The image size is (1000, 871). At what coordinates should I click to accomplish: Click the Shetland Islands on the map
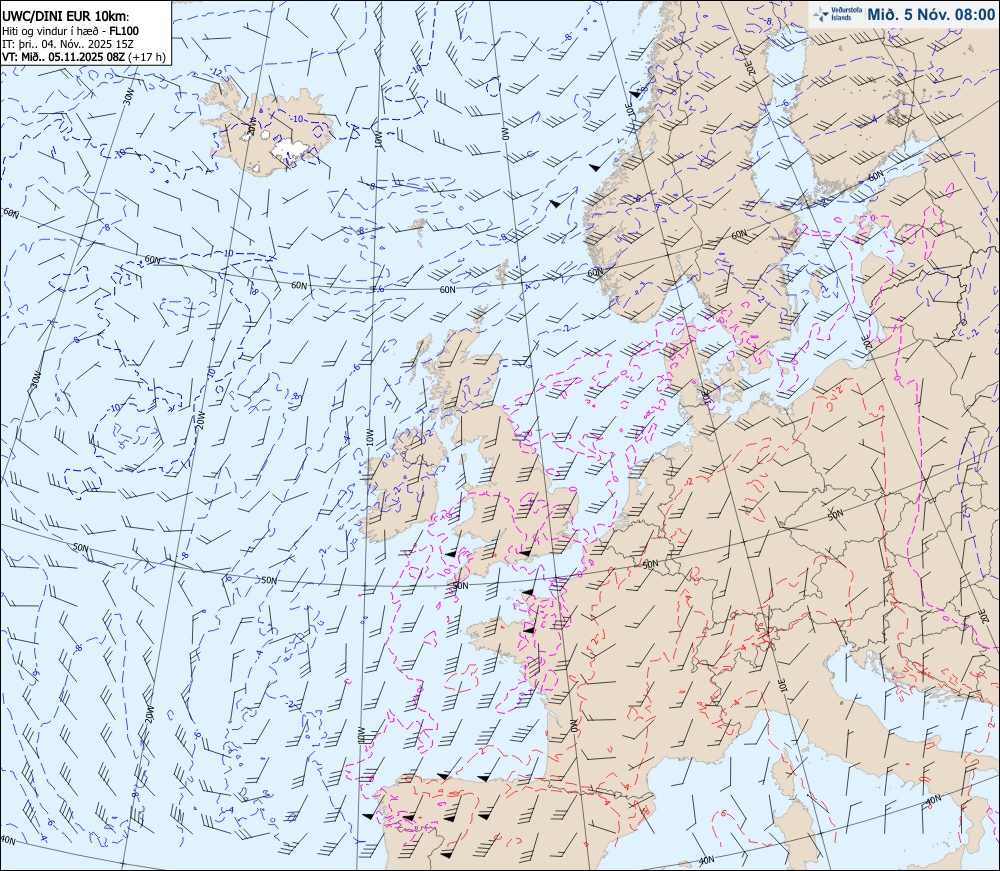point(503,272)
